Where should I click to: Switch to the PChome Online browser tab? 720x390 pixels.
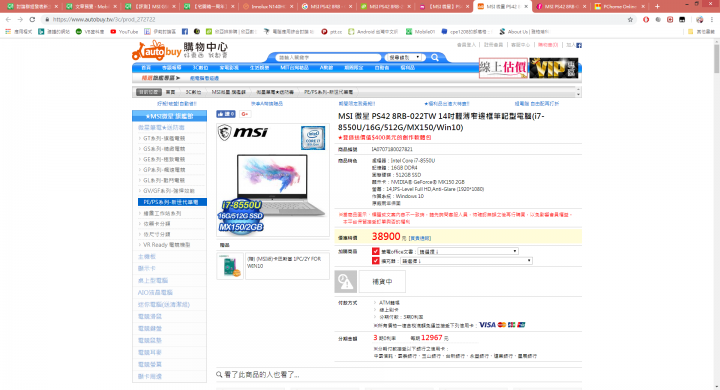(619, 6)
